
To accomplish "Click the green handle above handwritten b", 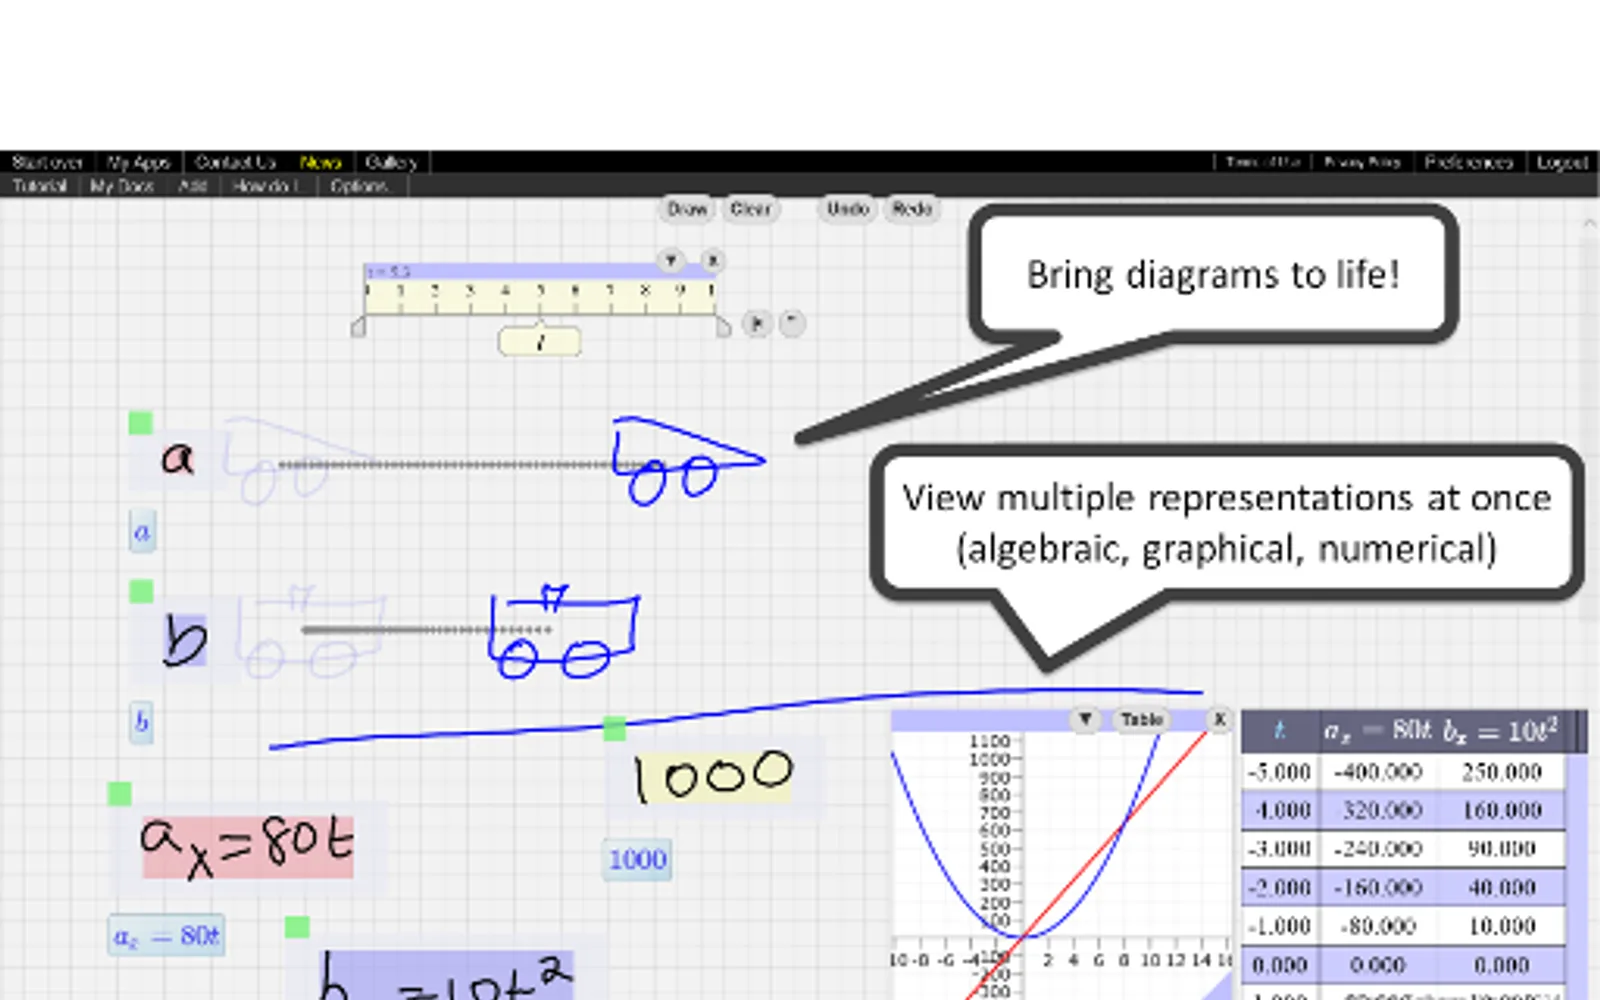I will (x=141, y=591).
